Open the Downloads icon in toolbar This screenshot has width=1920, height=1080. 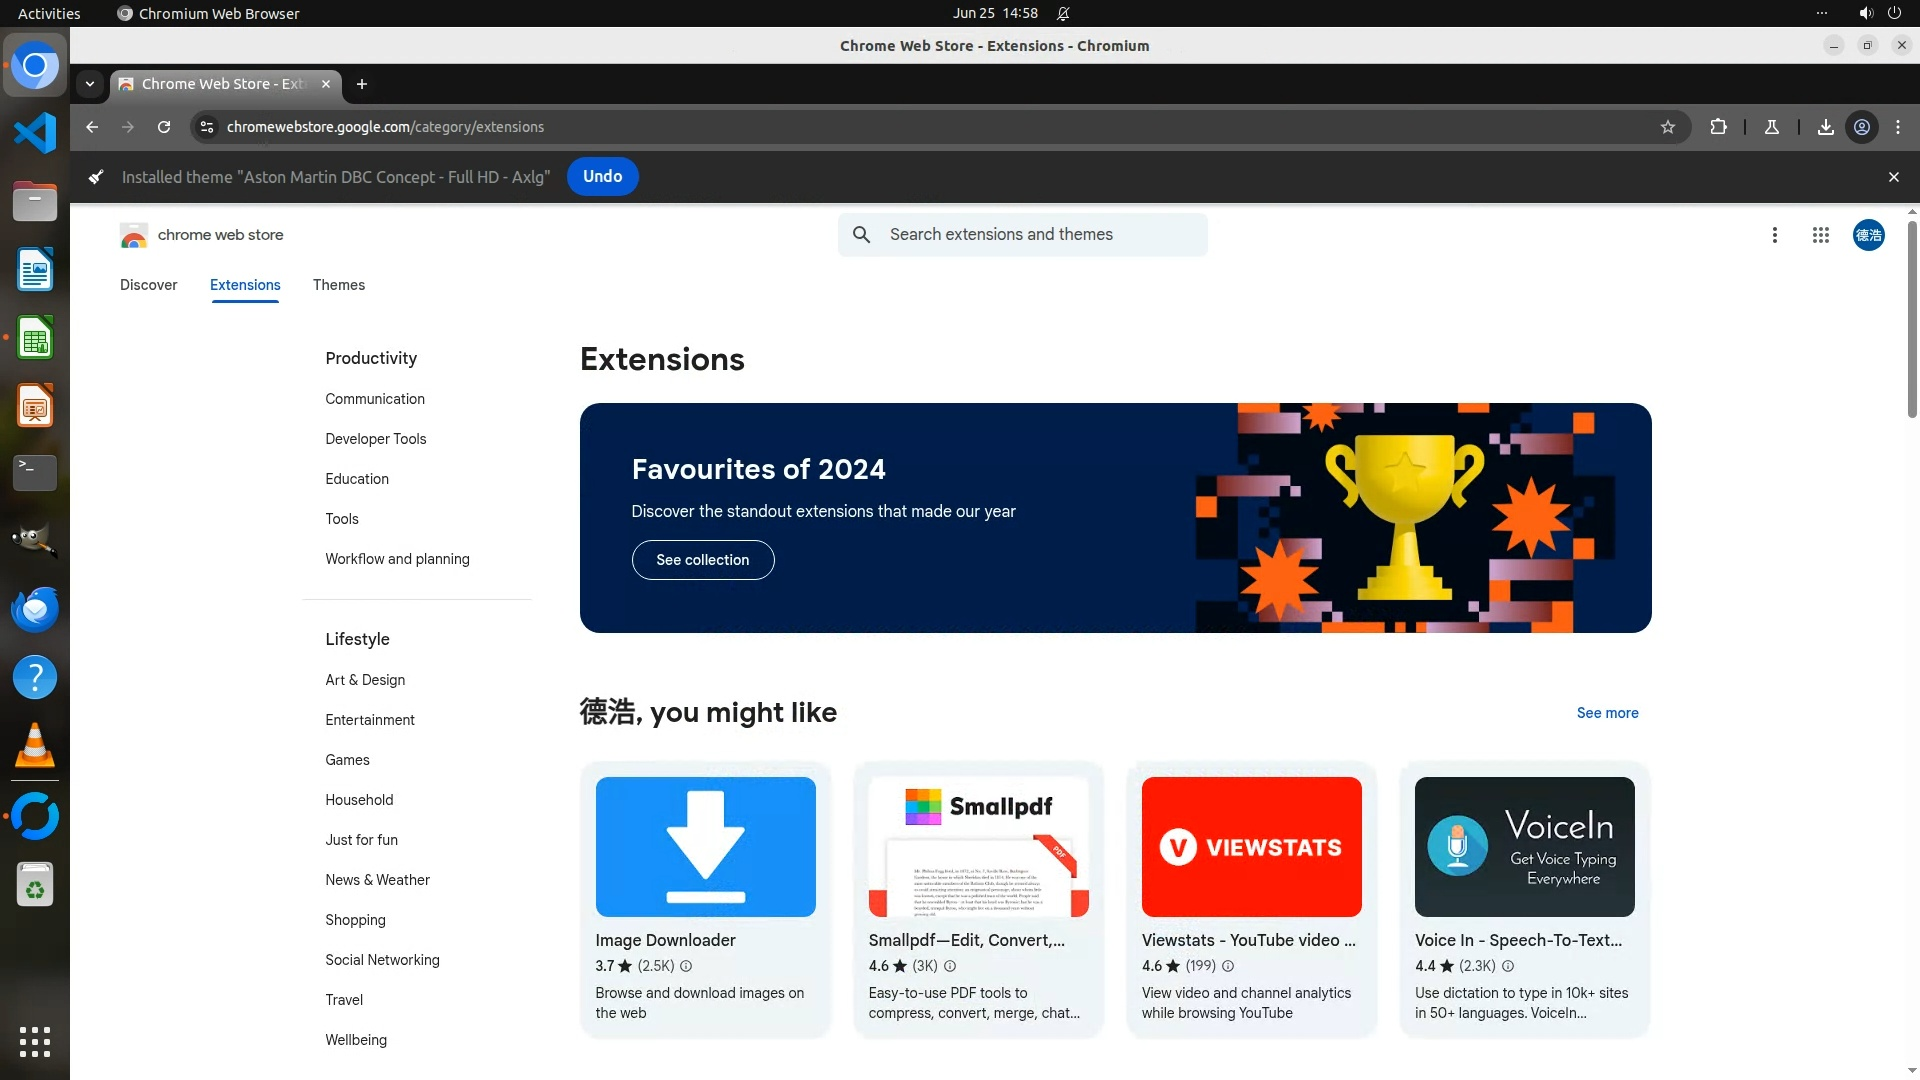click(x=1825, y=127)
